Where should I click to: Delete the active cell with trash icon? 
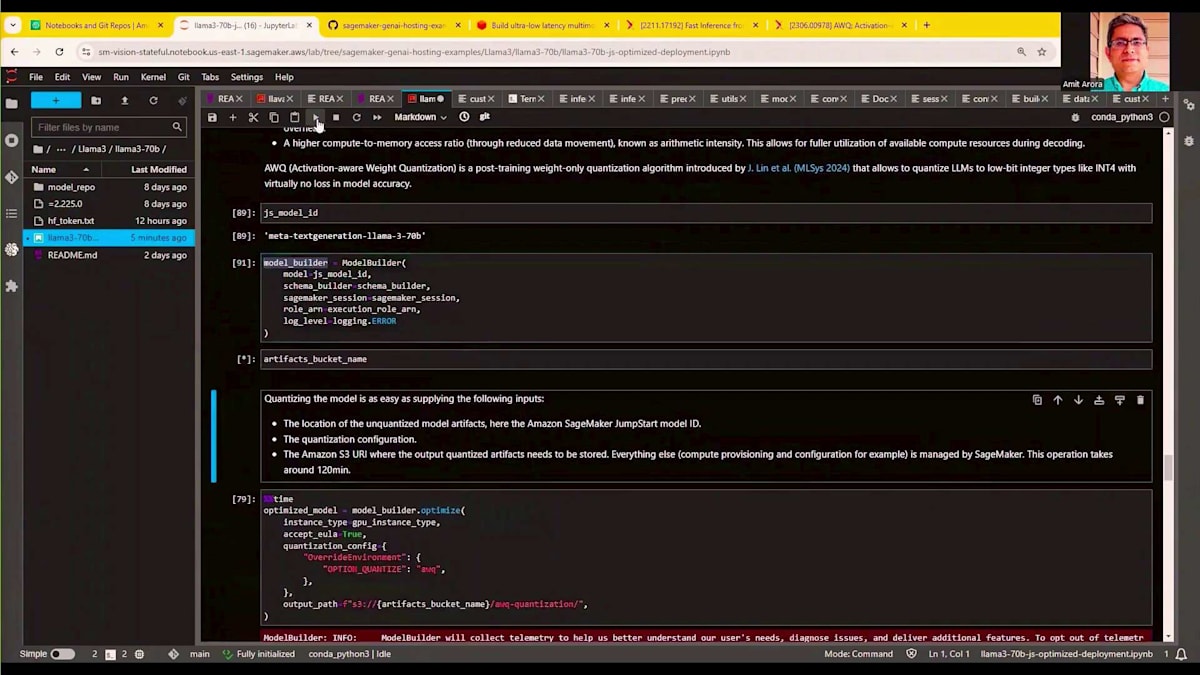(1140, 400)
